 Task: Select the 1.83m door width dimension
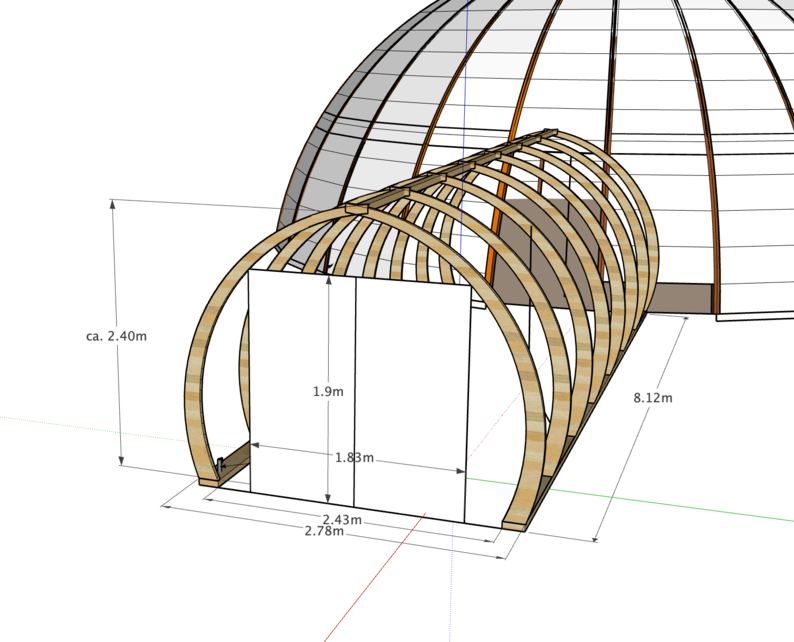[354, 458]
